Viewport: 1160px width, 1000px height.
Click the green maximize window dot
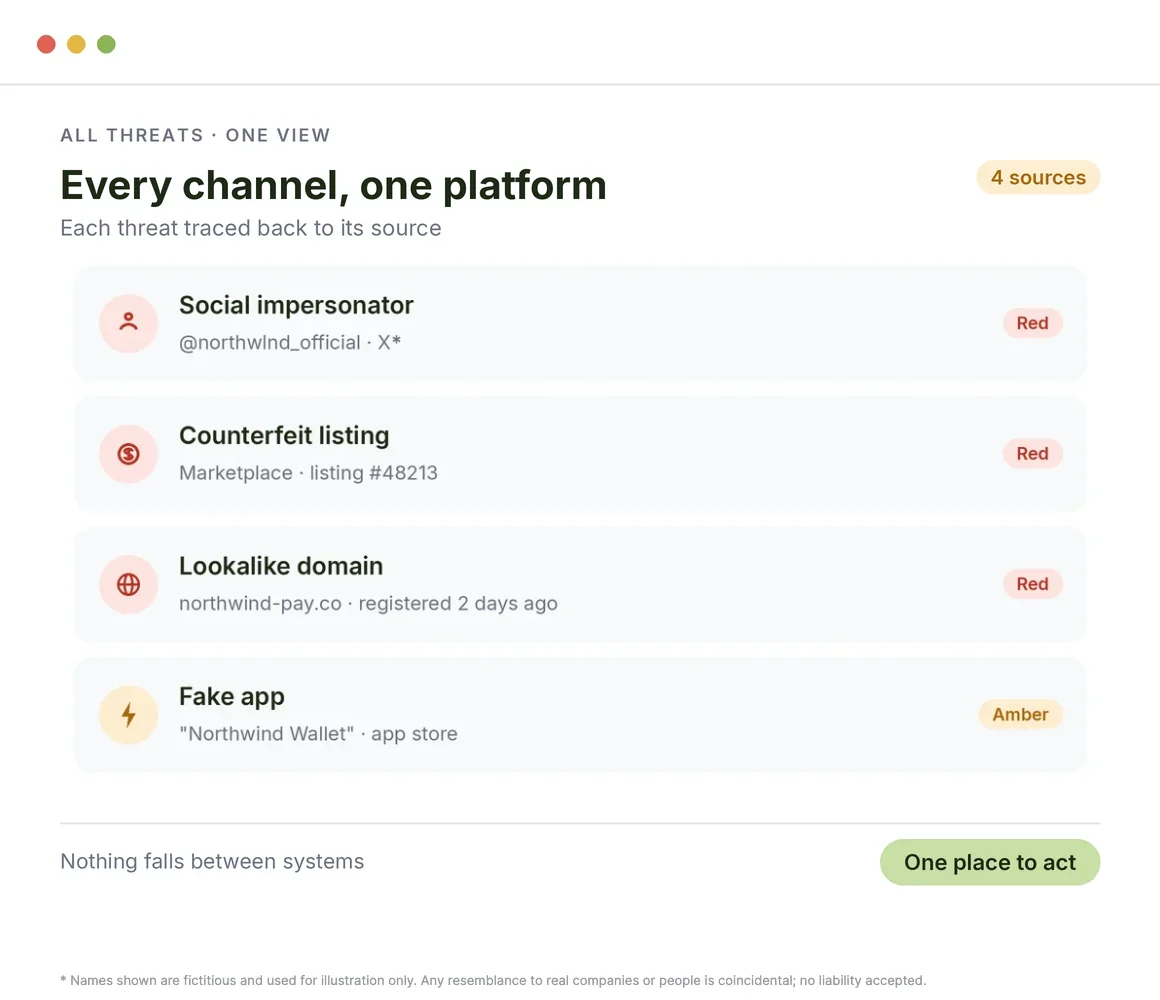coord(107,44)
